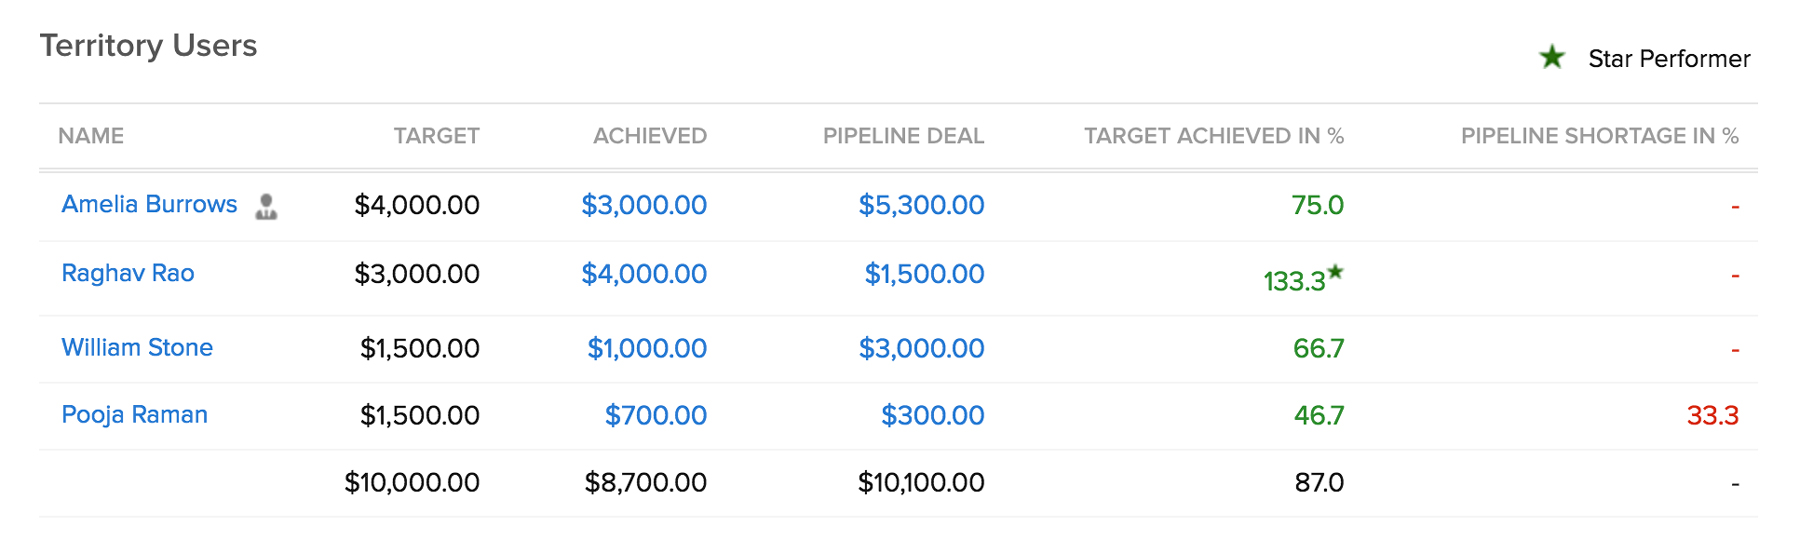Viewport: 1800px width, 540px height.
Task: Click the star next to Raghav's 133.3
Action: pyautogui.click(x=1336, y=272)
